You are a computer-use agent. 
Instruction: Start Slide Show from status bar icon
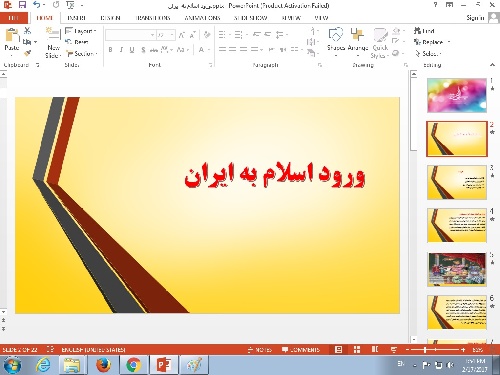394,349
